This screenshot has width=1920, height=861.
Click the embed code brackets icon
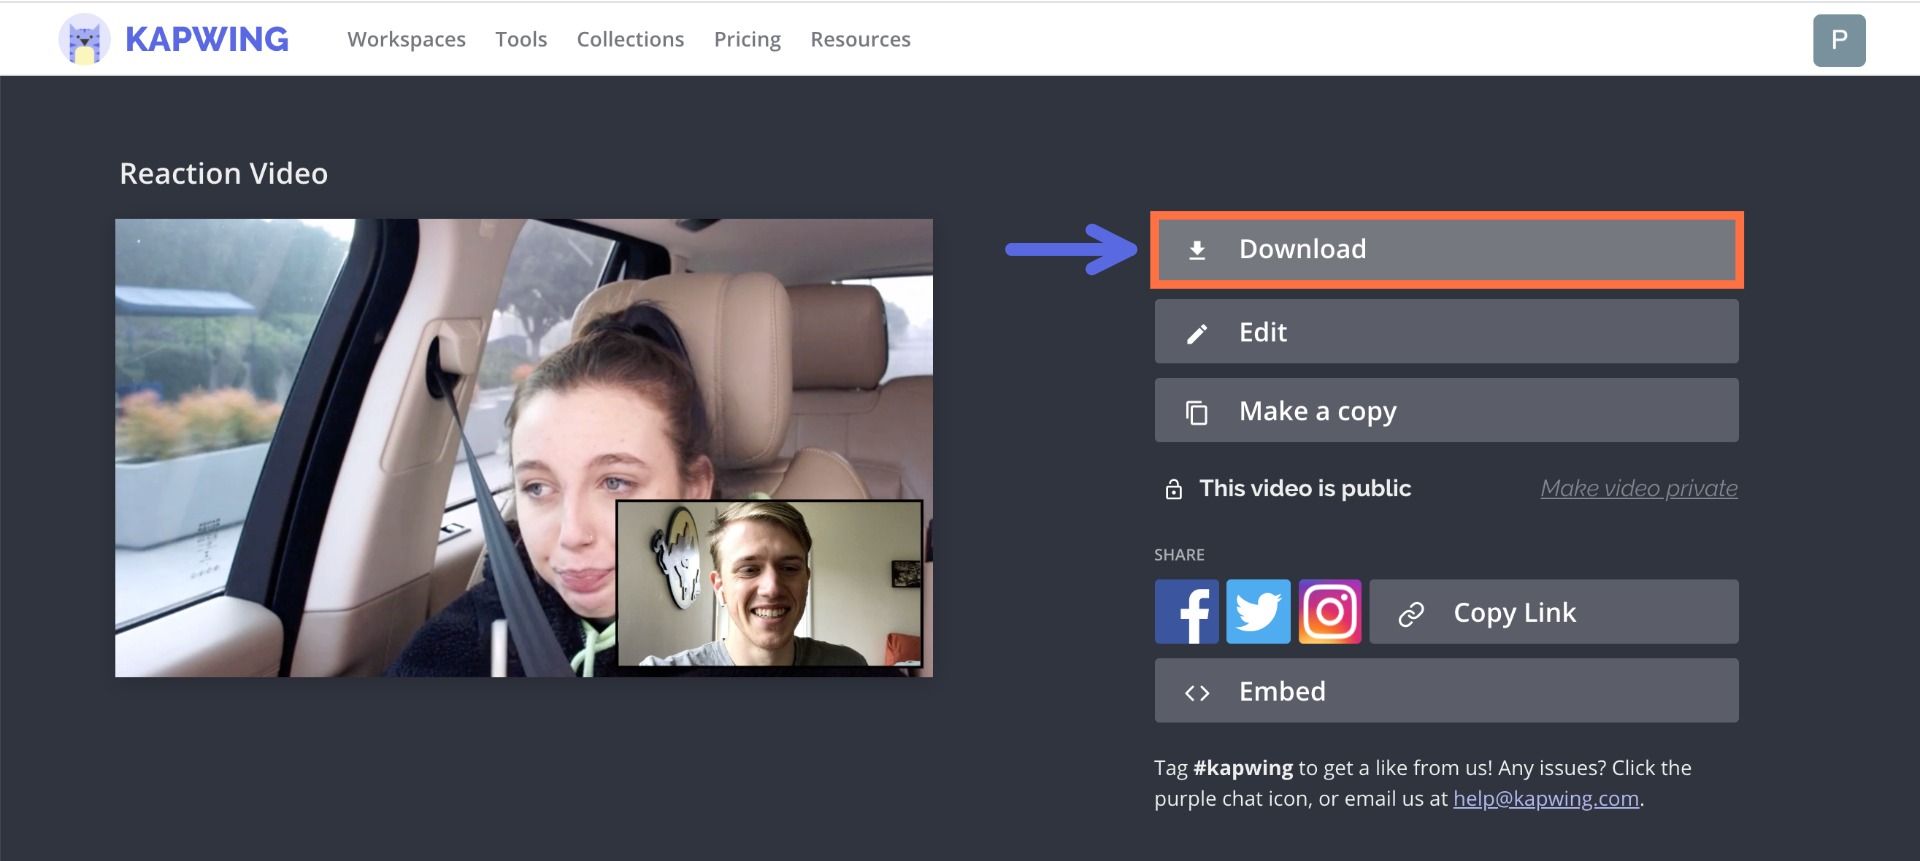[1196, 692]
